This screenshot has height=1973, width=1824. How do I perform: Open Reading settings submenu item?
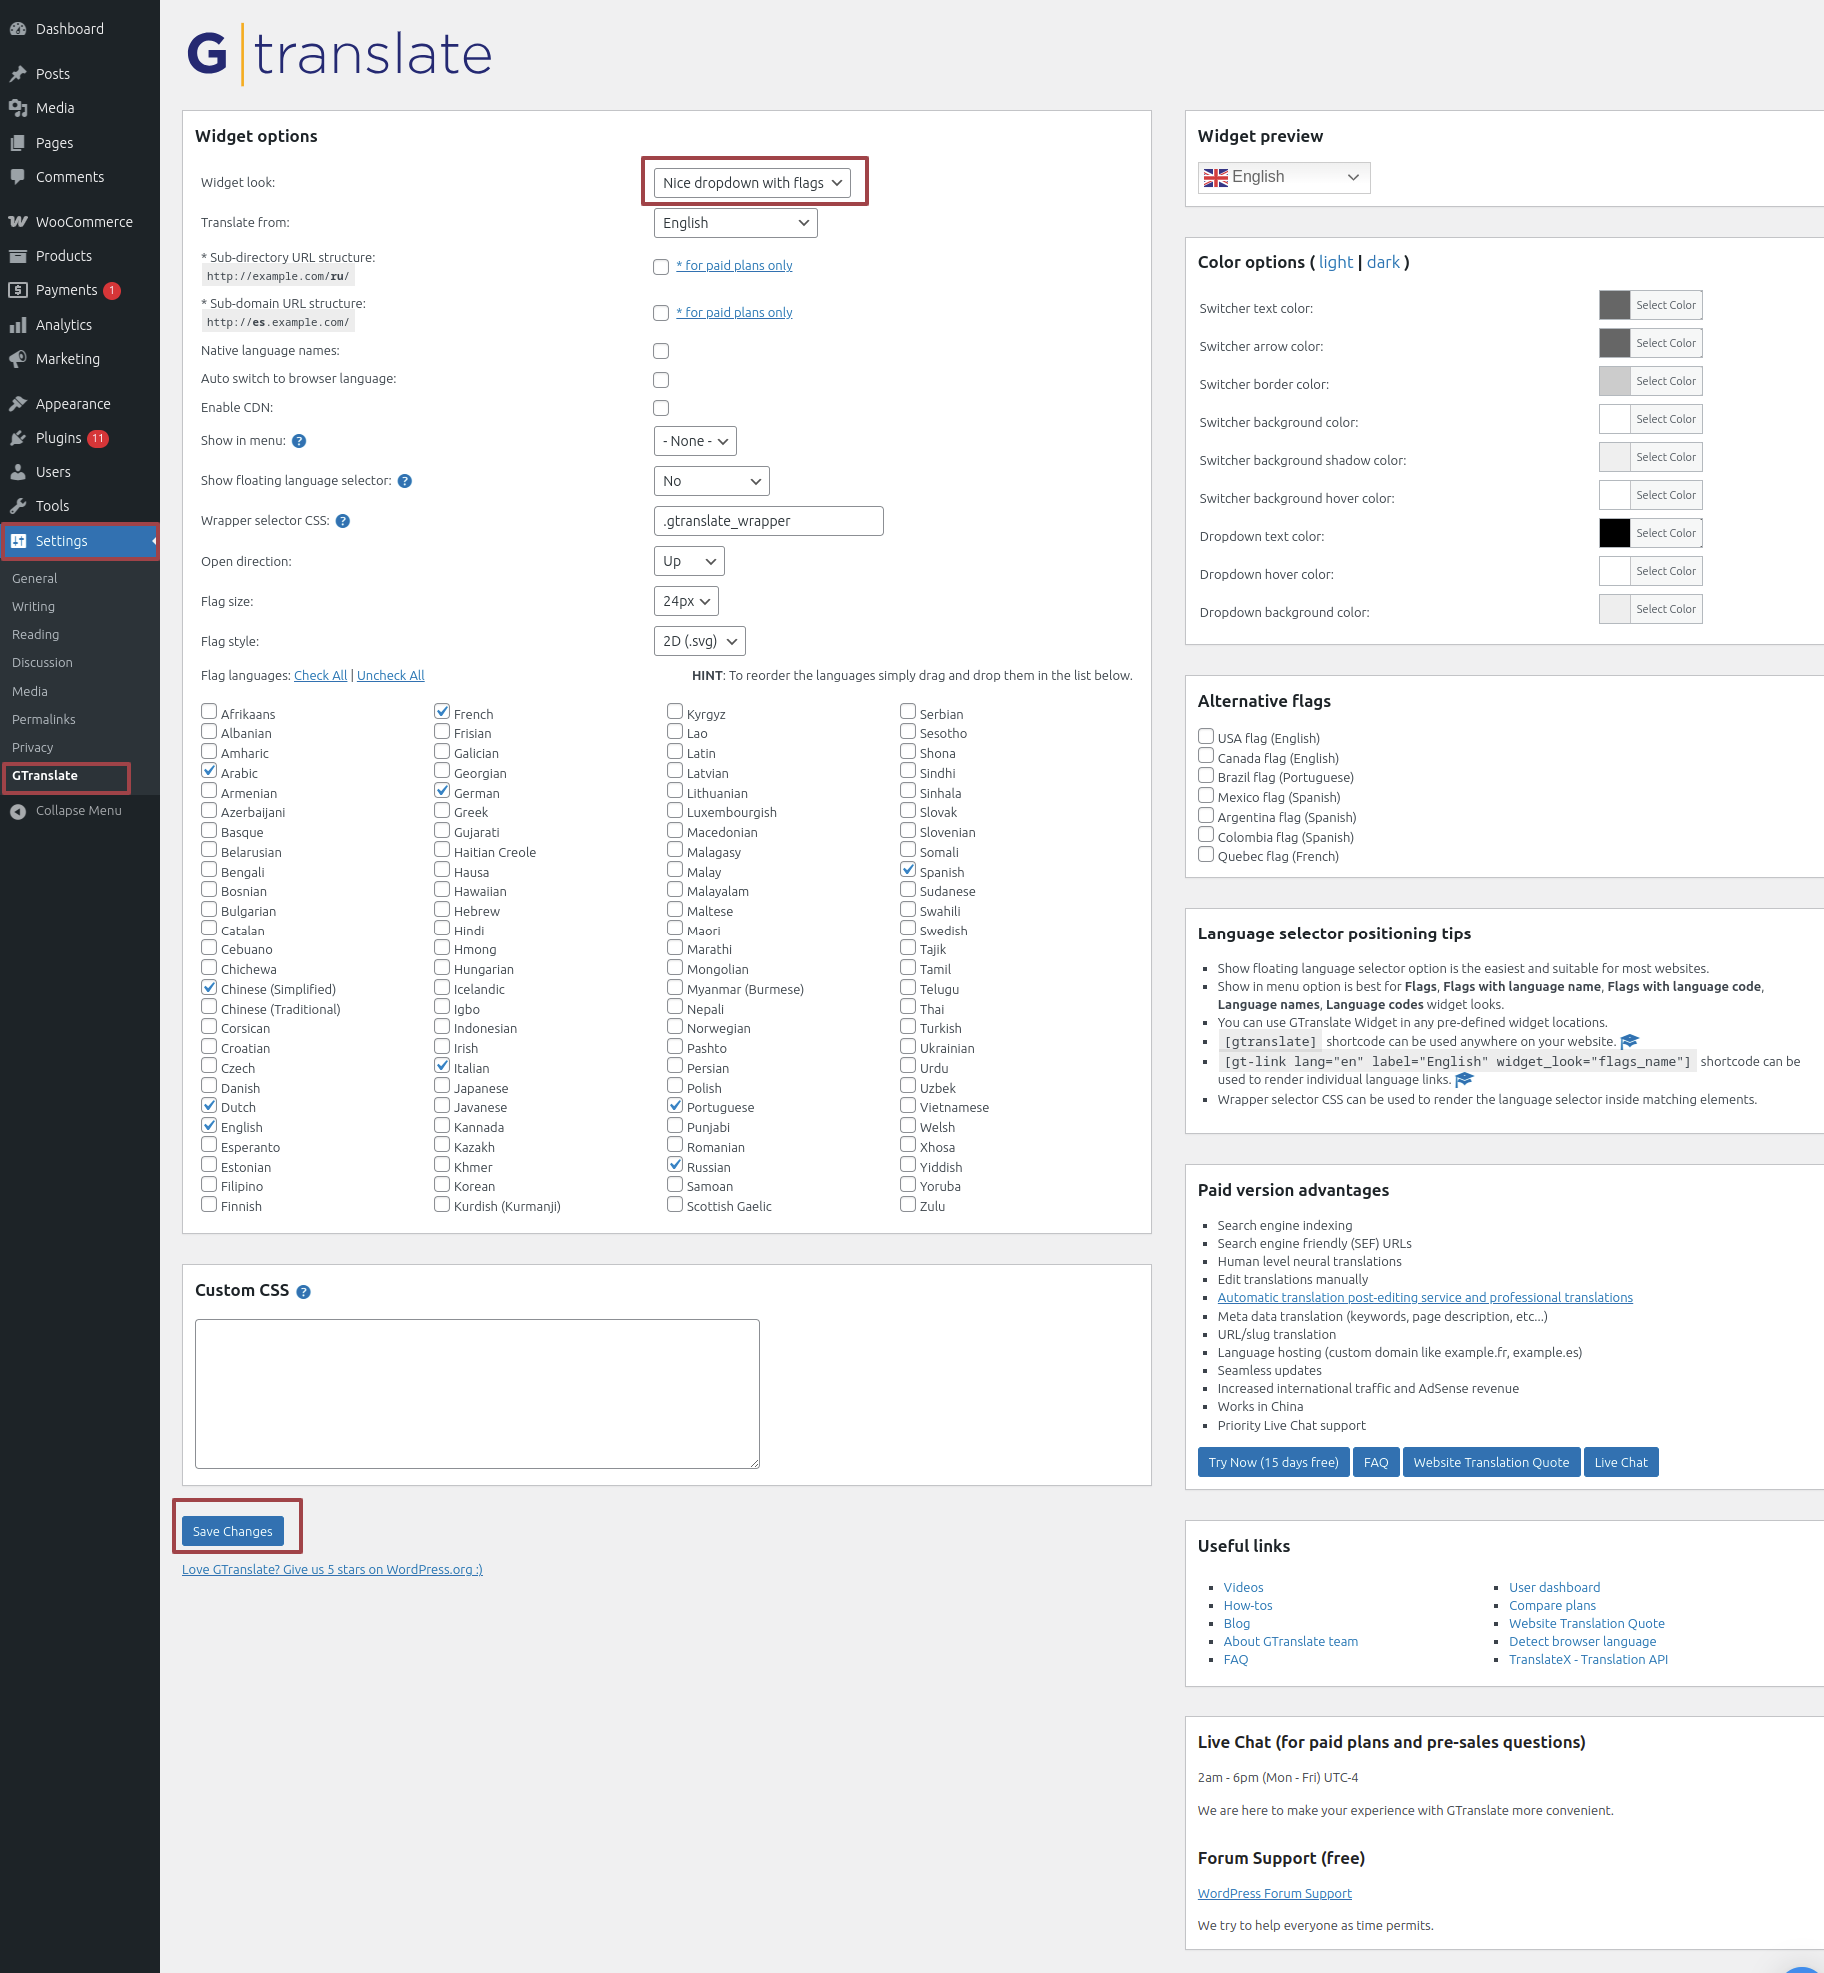[x=36, y=635]
